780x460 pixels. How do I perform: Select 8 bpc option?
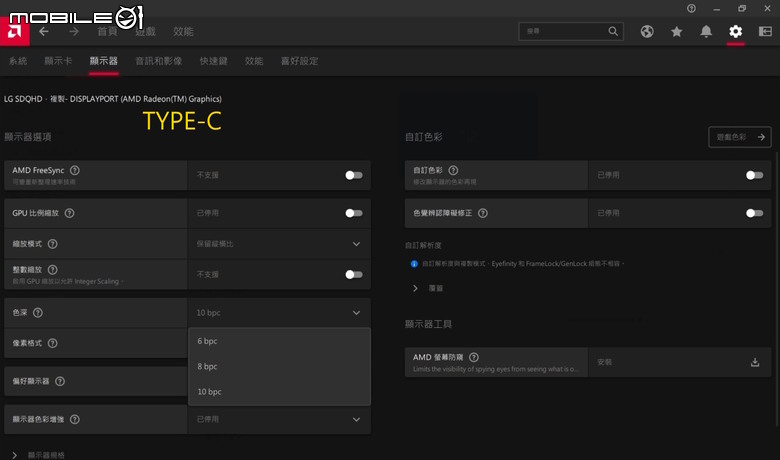(x=279, y=366)
